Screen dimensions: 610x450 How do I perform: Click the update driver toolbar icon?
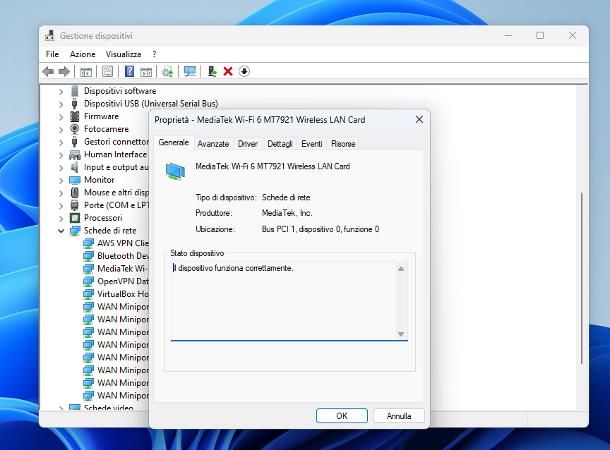(168, 72)
